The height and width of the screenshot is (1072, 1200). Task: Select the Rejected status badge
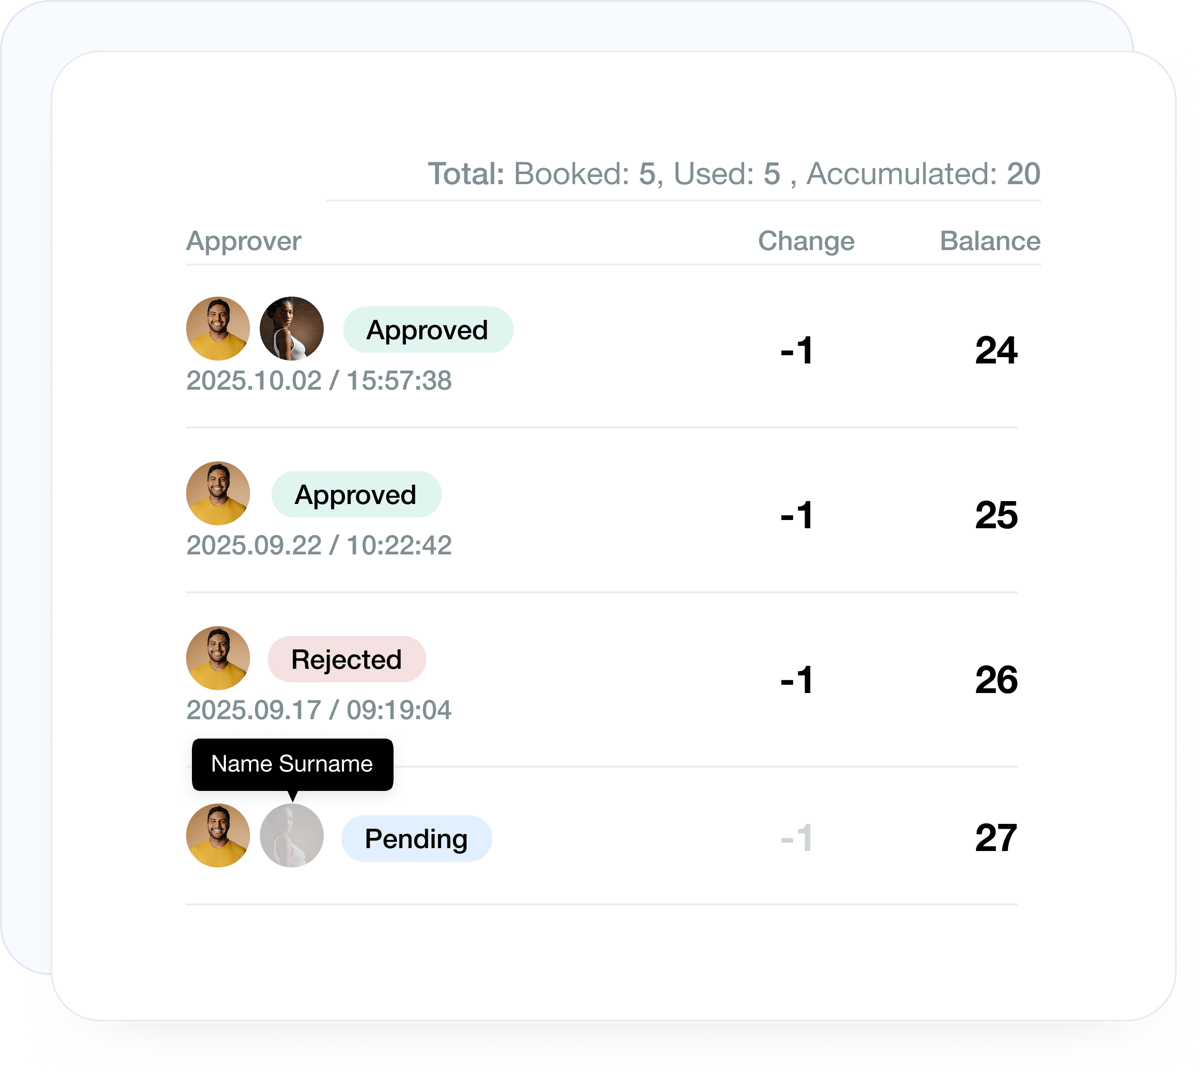347,659
